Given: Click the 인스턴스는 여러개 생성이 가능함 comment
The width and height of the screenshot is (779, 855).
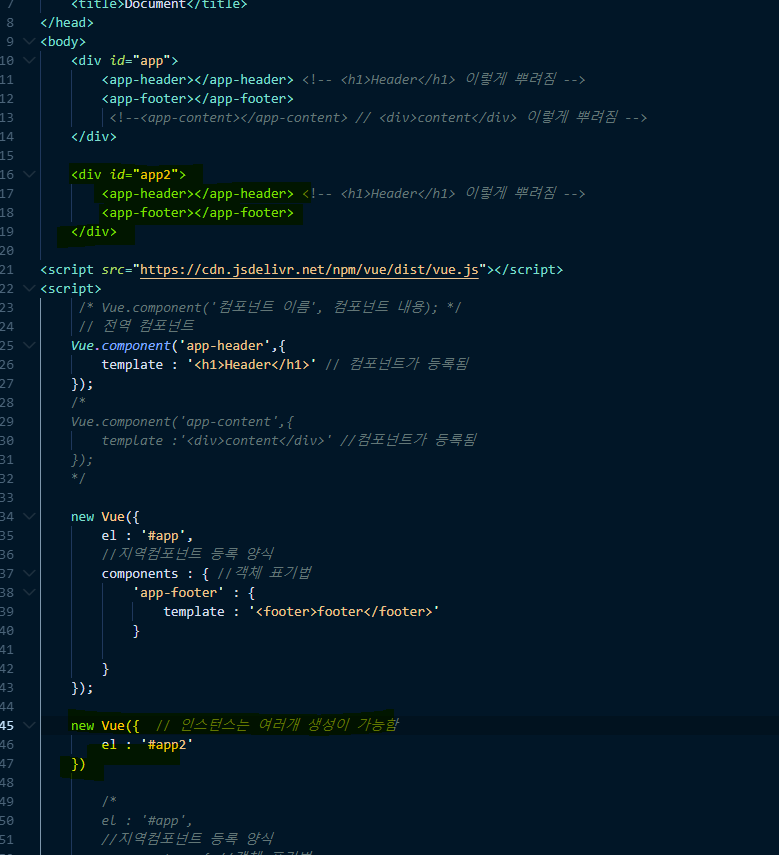Looking at the screenshot, I should (289, 725).
